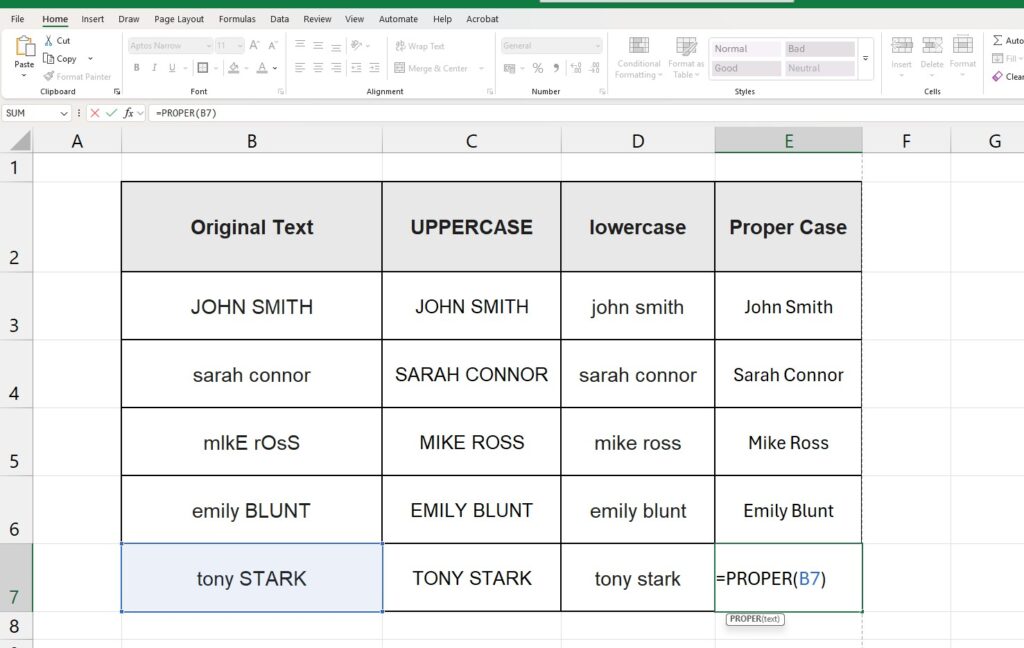The image size is (1024, 648).
Task: Click the Copy icon in Clipboard group
Action: click(47, 58)
